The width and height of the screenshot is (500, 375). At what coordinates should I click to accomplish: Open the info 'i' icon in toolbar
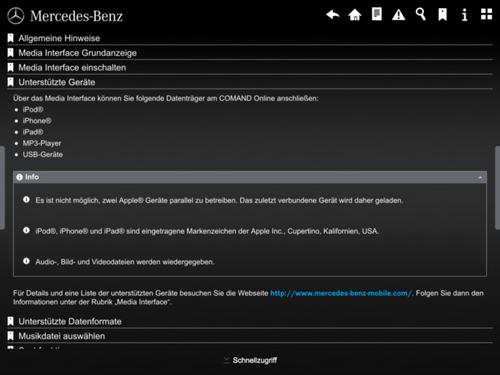(x=464, y=15)
